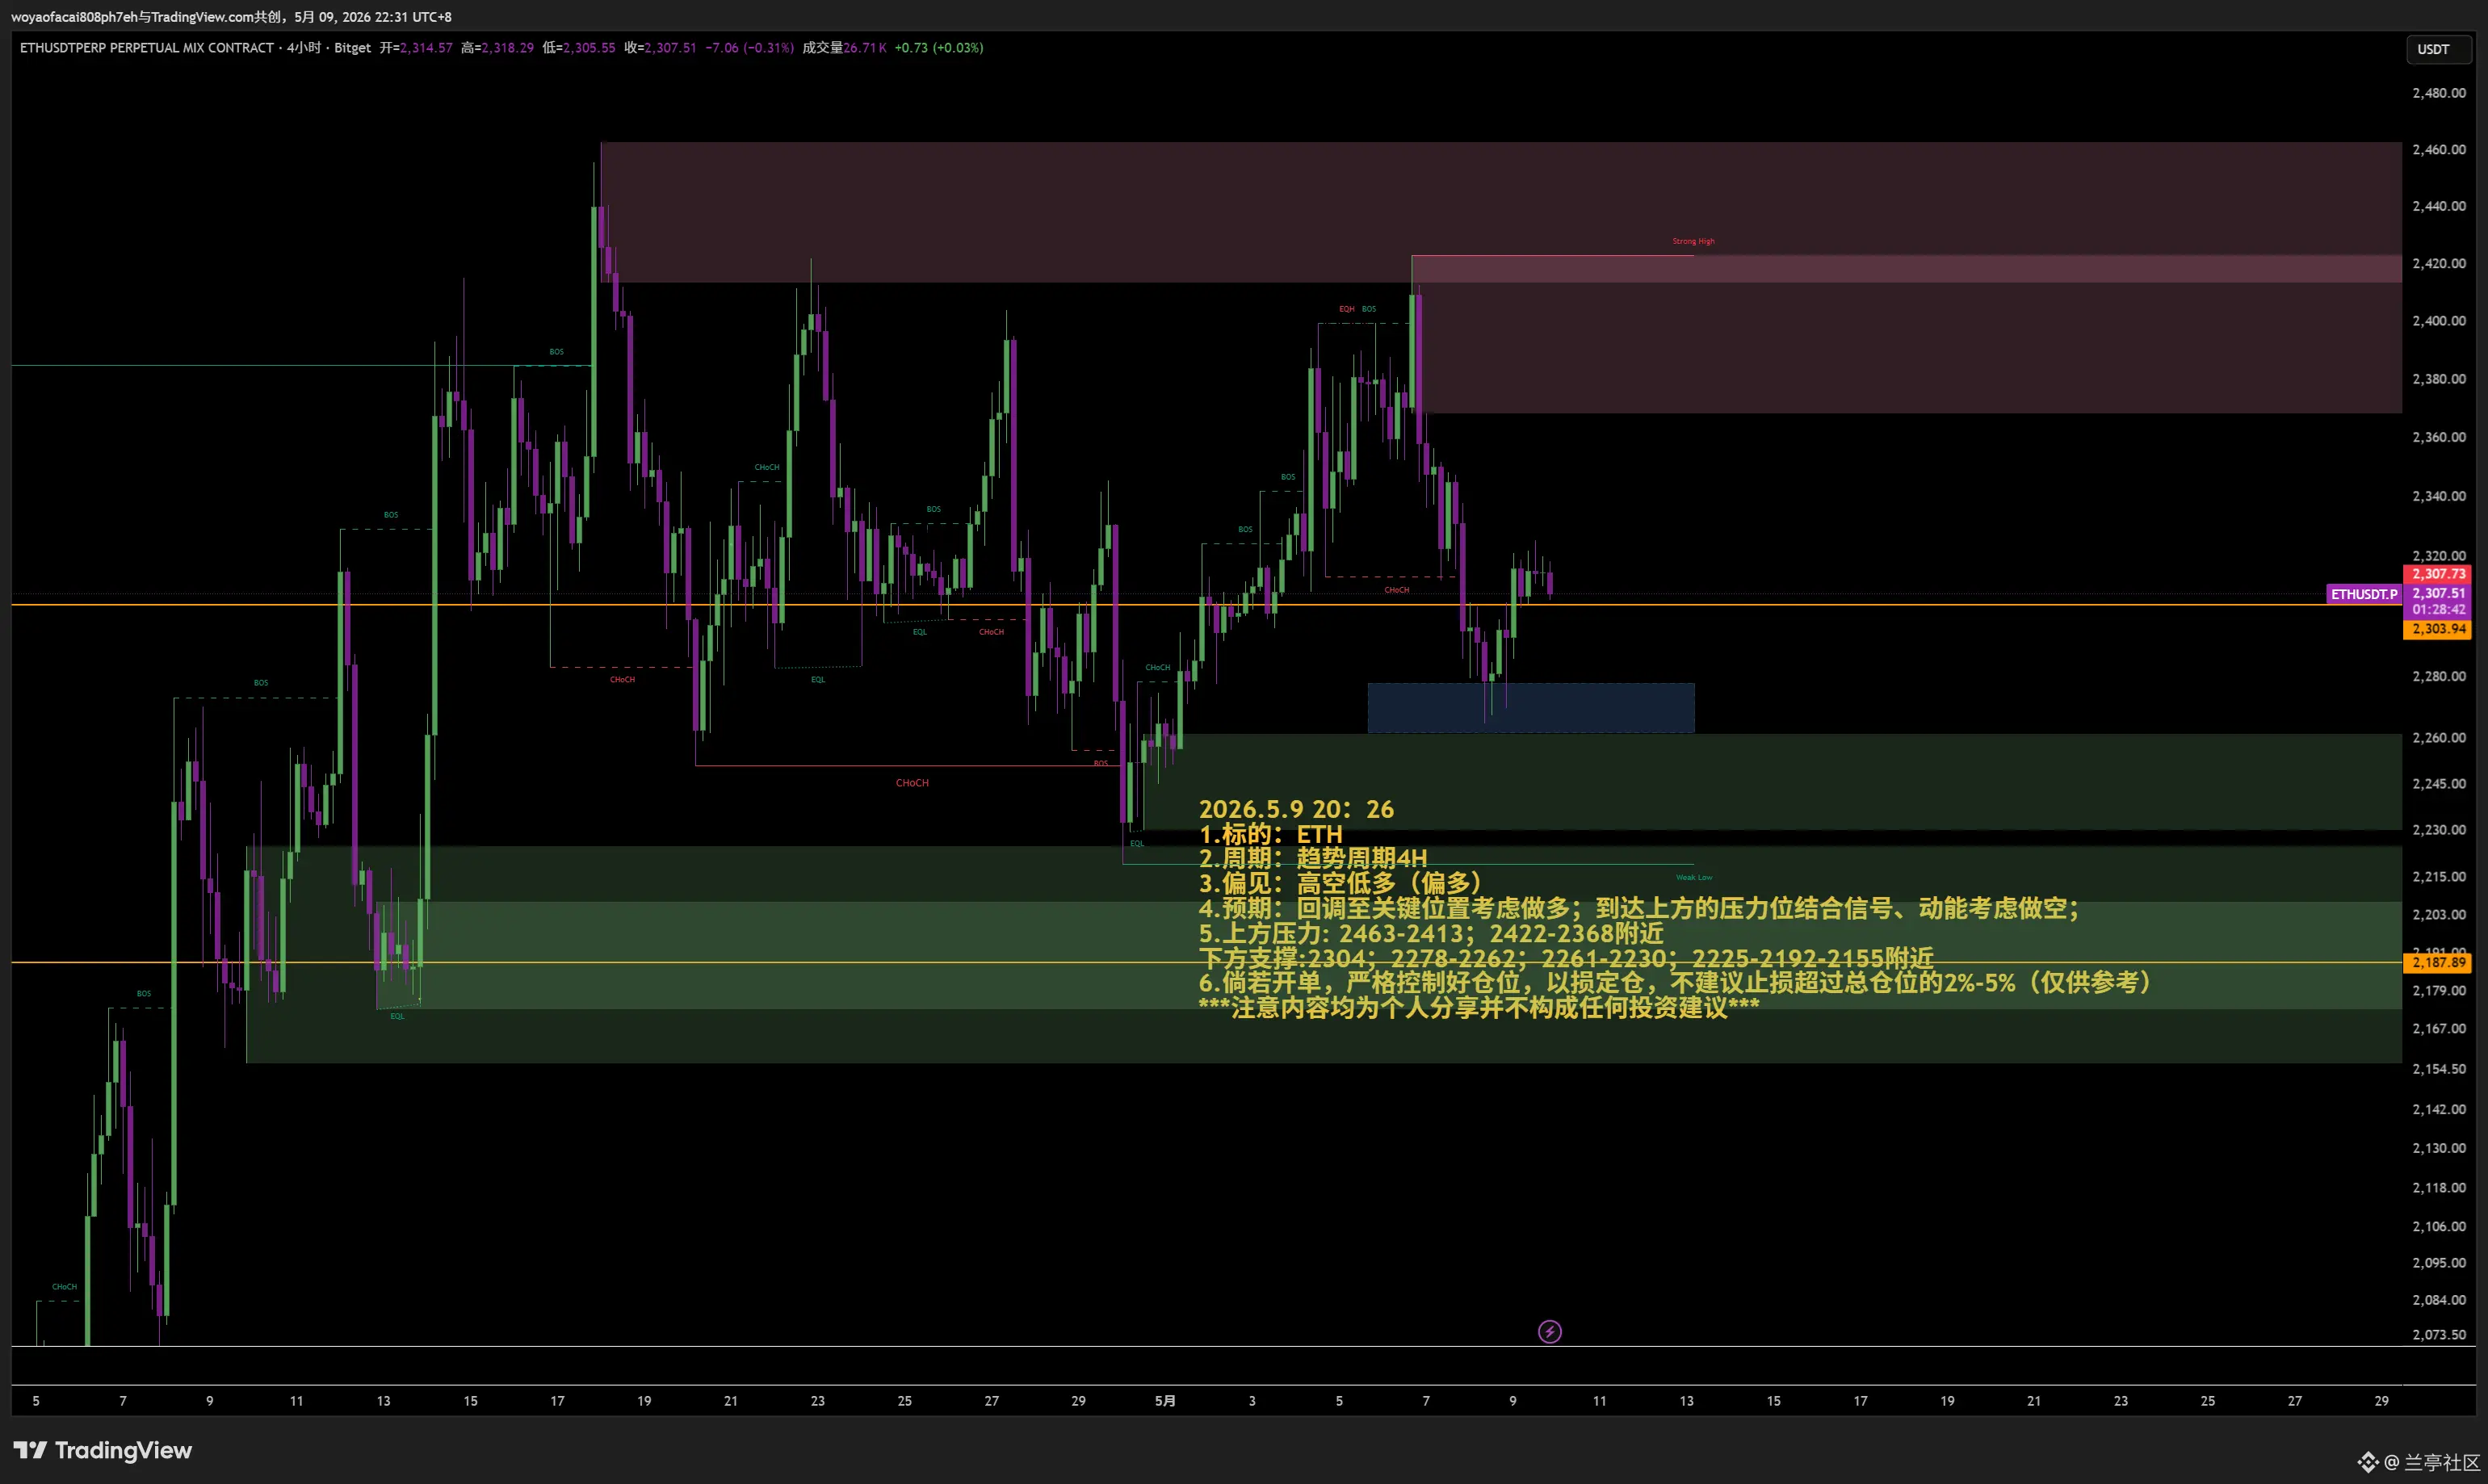Click the header text woyaofacai808ph7eh与TradingView.com共创

[146, 17]
